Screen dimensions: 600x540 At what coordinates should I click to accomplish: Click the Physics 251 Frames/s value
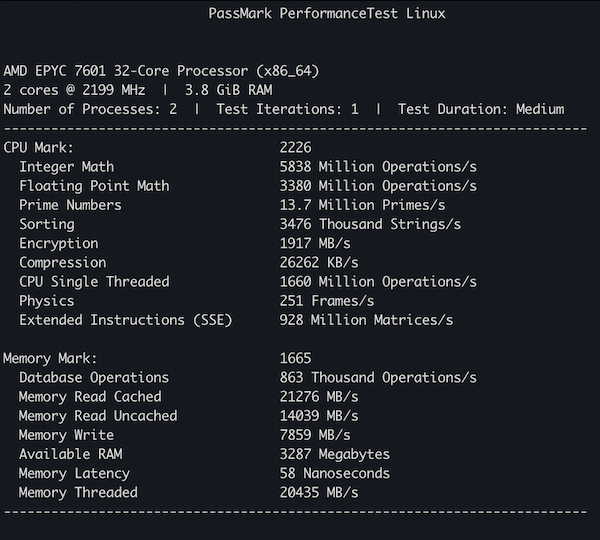point(327,301)
